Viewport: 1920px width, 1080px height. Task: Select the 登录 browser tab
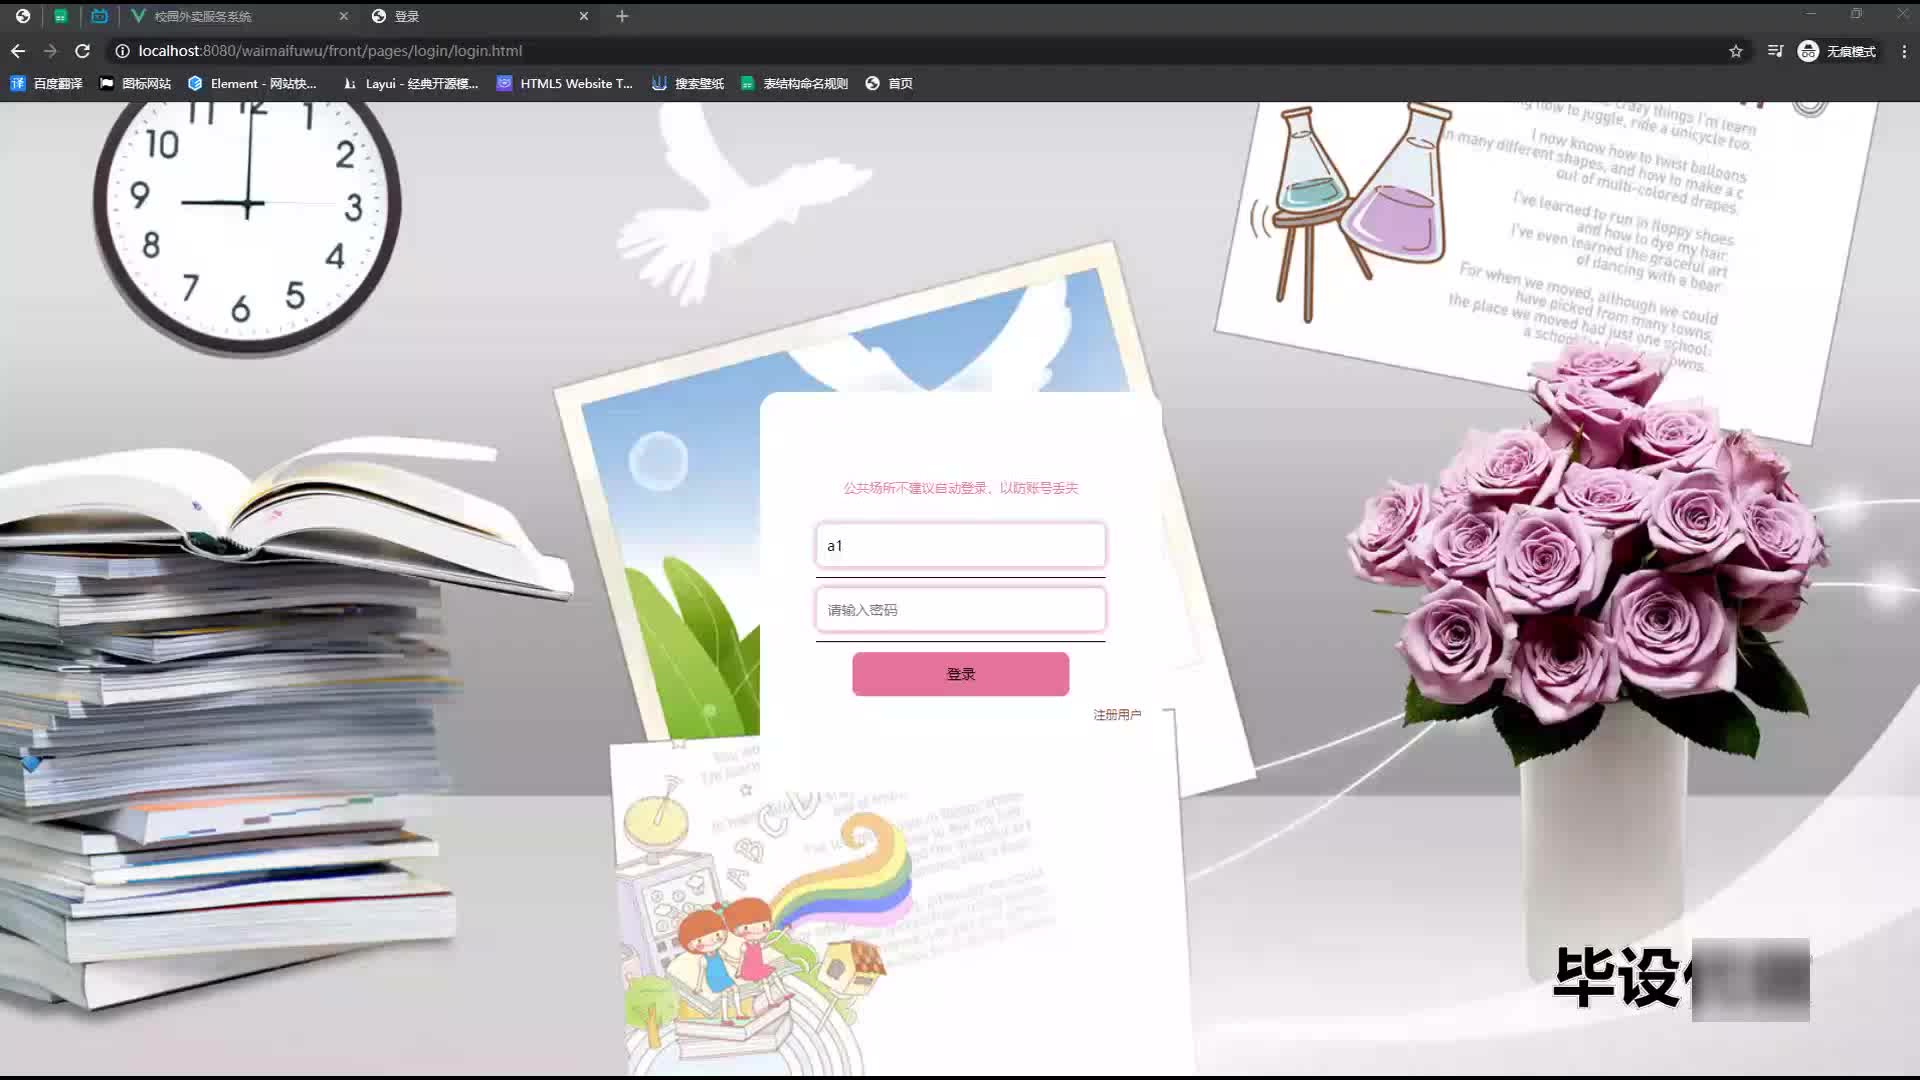[x=480, y=16]
